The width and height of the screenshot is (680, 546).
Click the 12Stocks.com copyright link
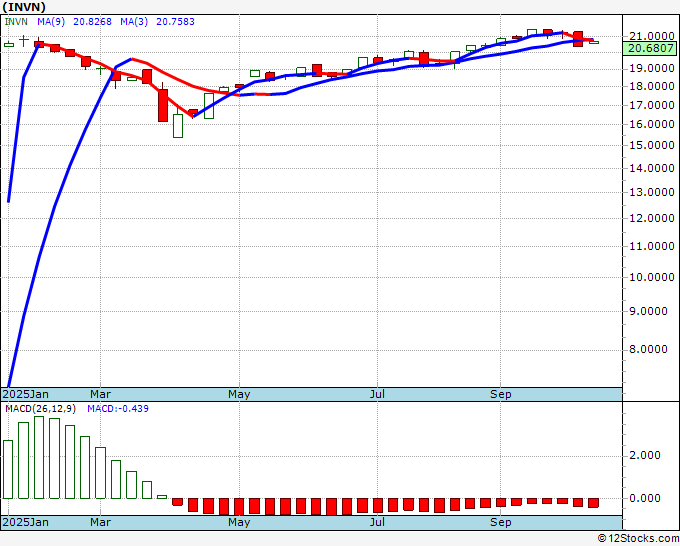638,539
